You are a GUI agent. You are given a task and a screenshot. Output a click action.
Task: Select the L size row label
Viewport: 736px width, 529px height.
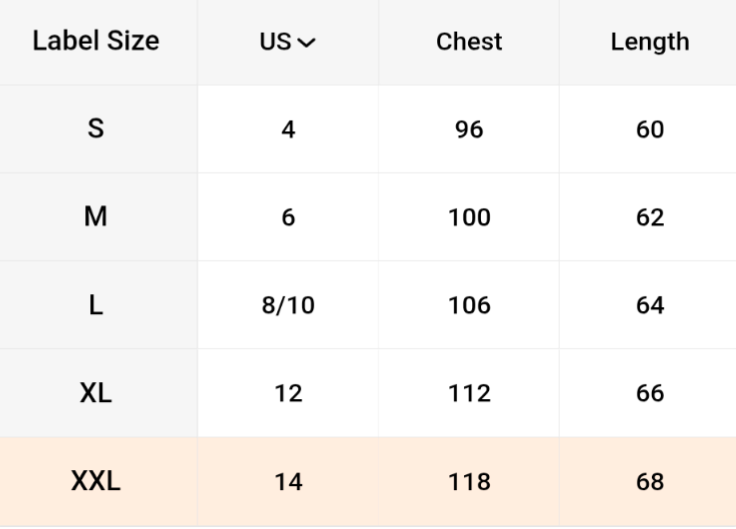96,305
